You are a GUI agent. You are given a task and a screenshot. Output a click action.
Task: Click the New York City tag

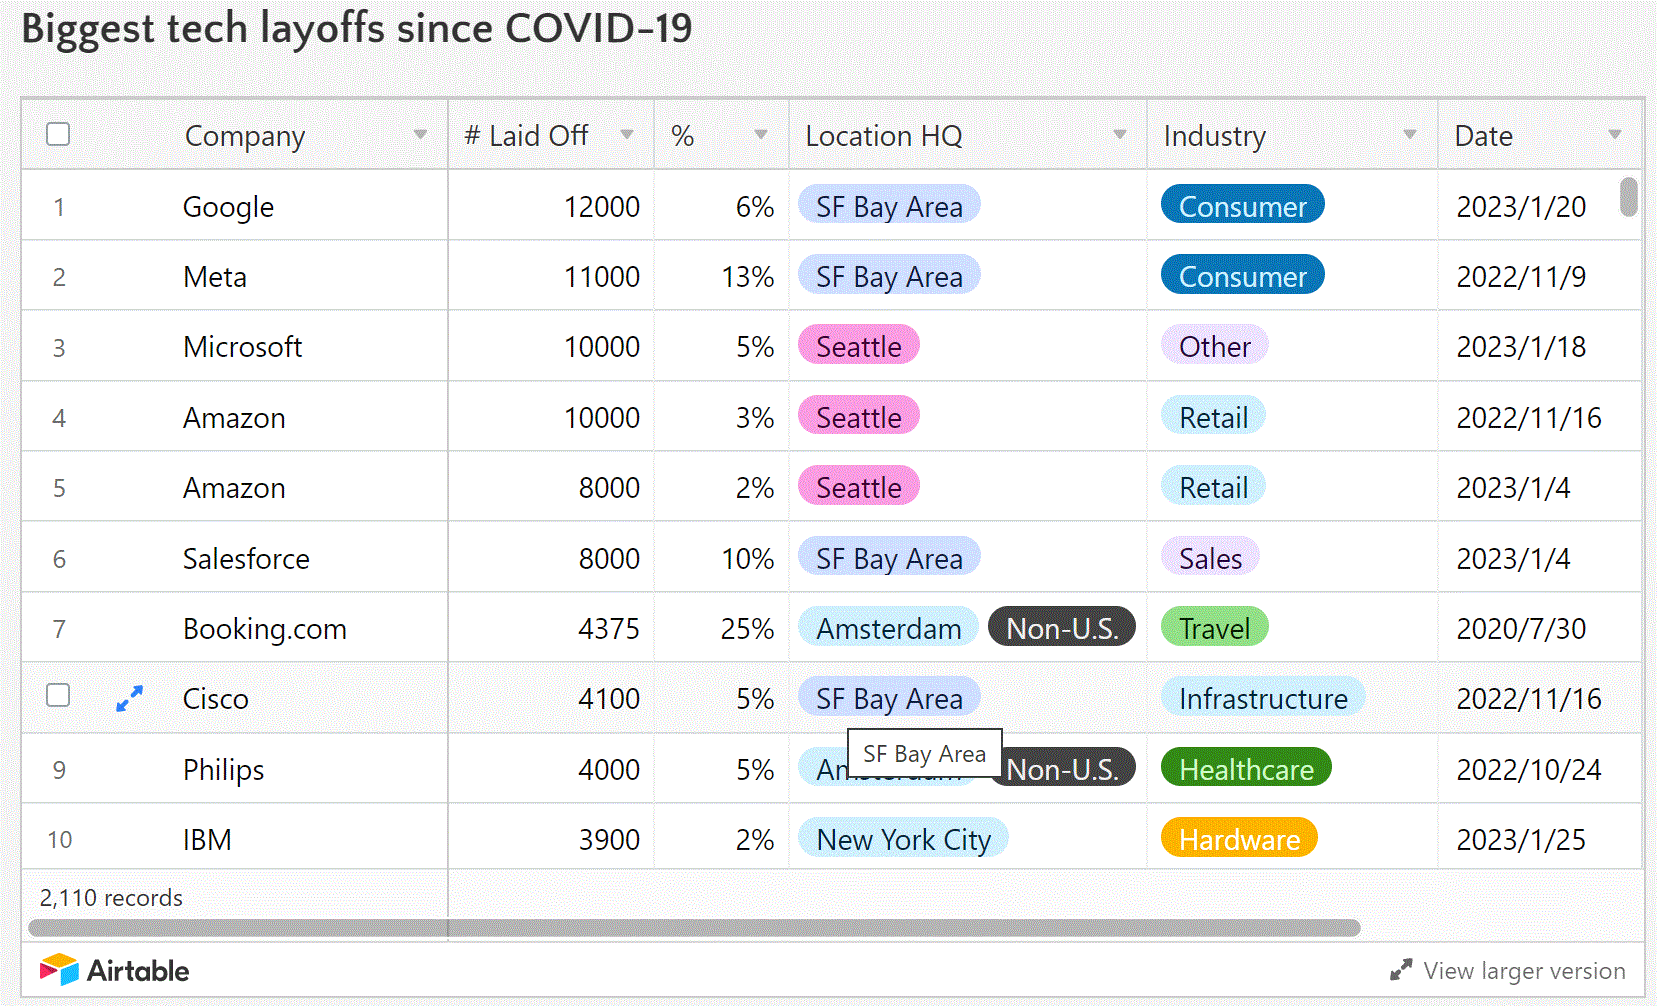click(903, 838)
